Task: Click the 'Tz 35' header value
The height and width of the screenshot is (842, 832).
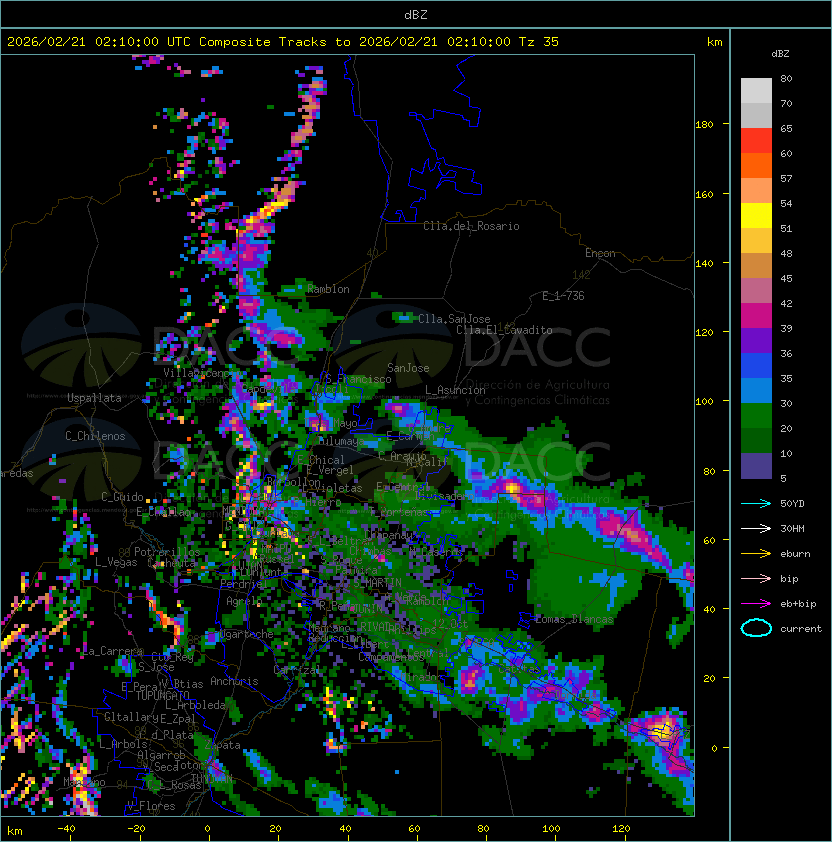Action: [539, 41]
